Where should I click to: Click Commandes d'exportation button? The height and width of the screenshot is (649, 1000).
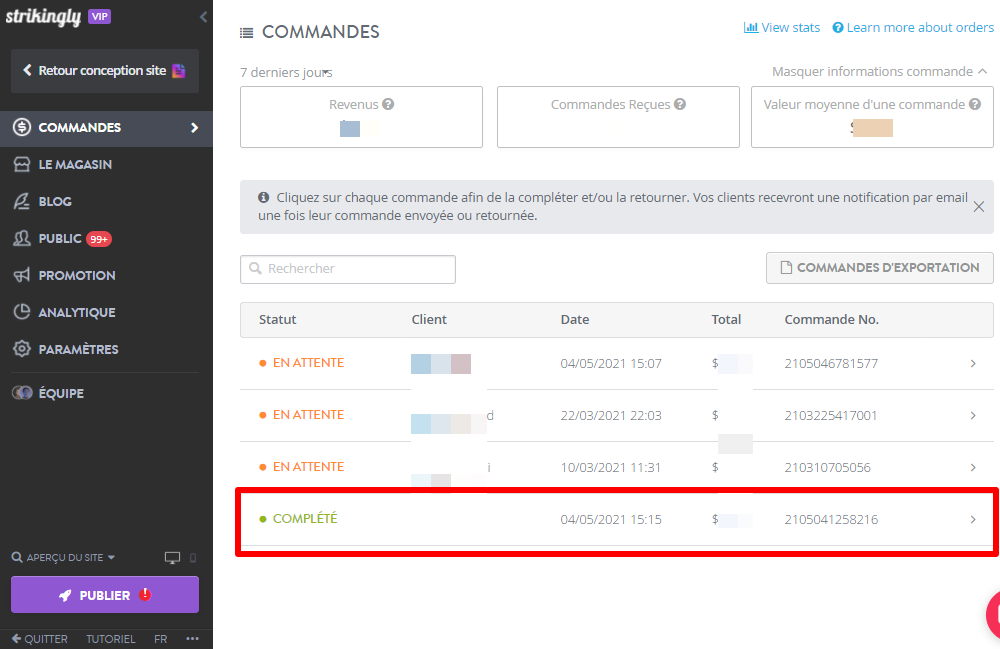point(879,268)
